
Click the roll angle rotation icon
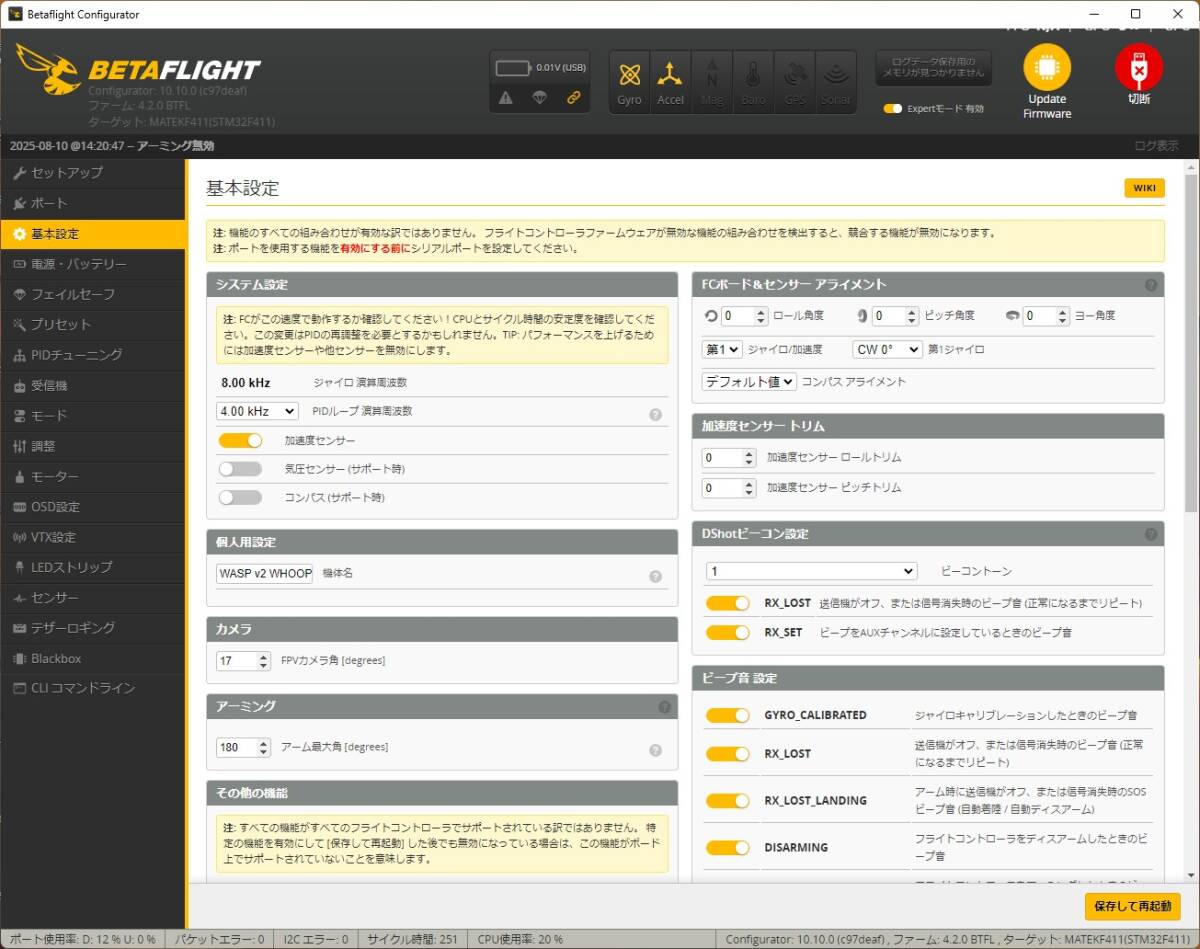coord(711,316)
